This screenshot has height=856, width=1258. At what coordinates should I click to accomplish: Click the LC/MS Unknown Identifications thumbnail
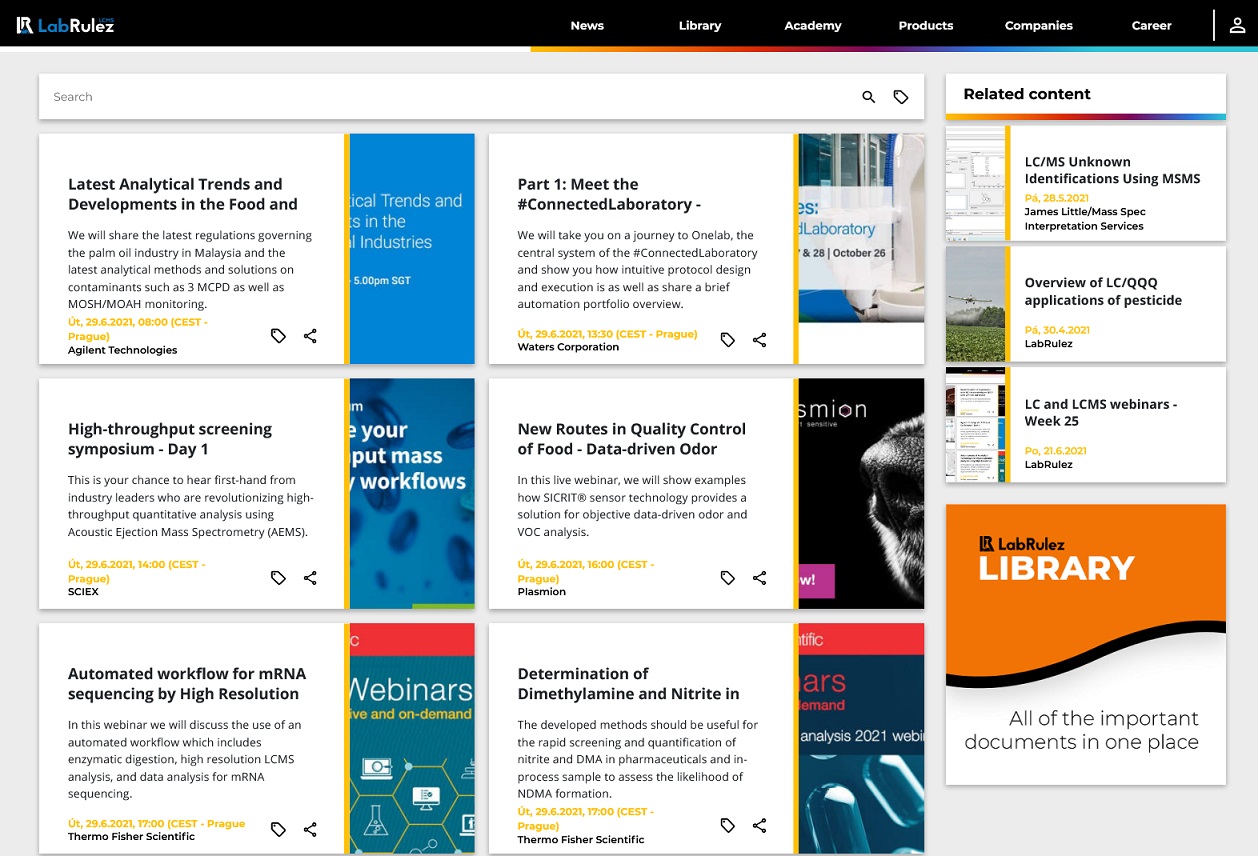point(975,183)
